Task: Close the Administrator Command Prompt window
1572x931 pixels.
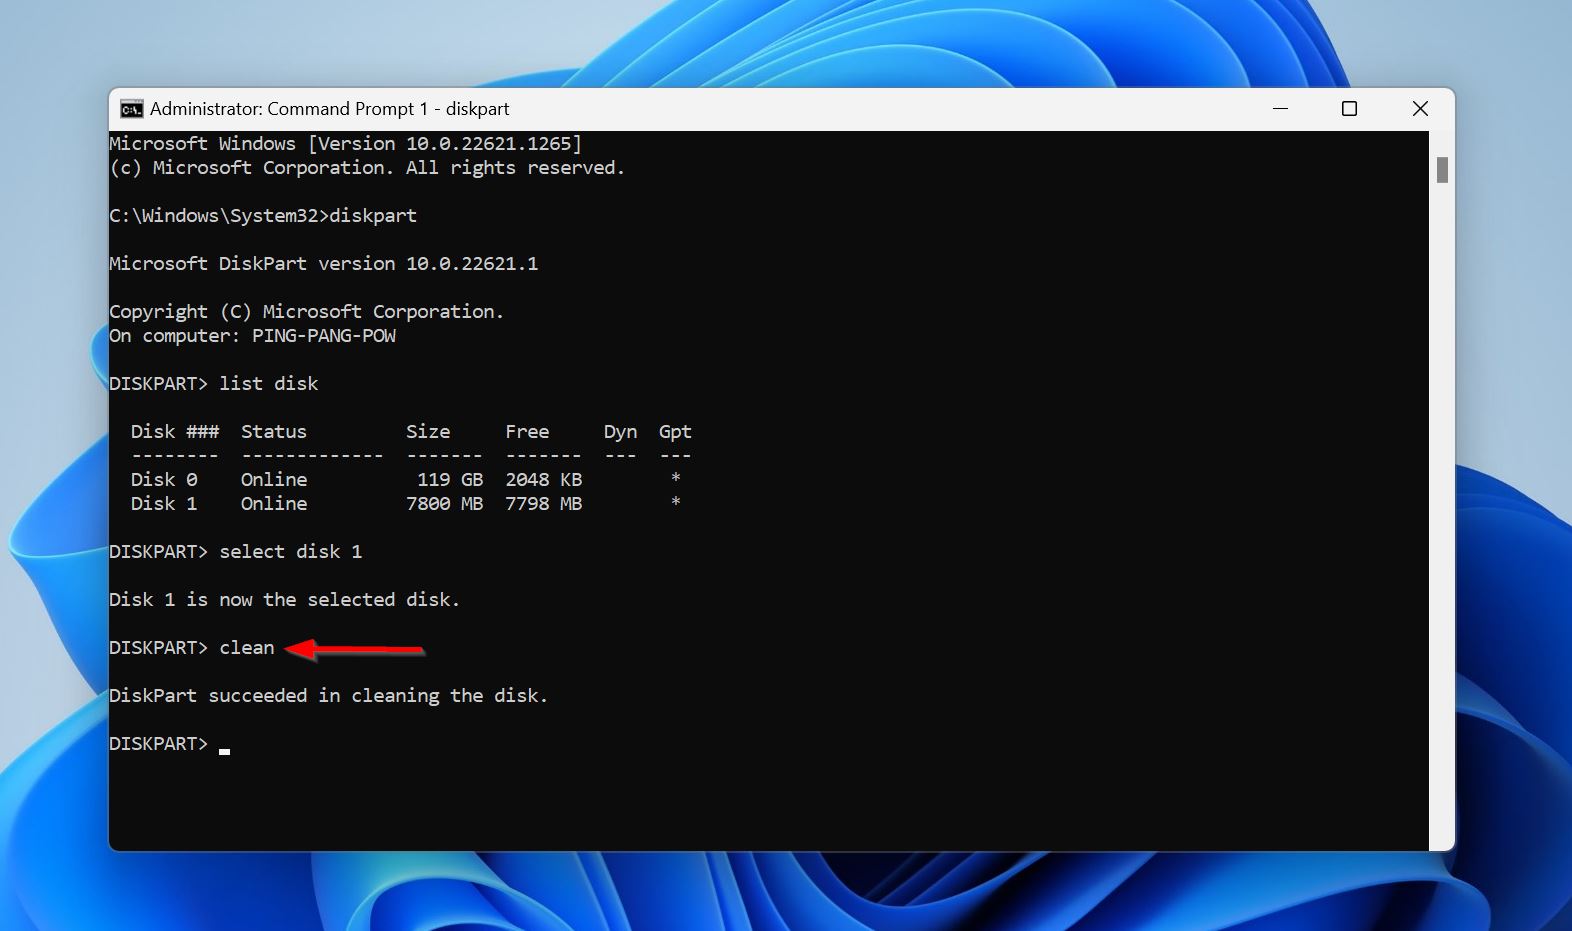Action: [x=1419, y=109]
